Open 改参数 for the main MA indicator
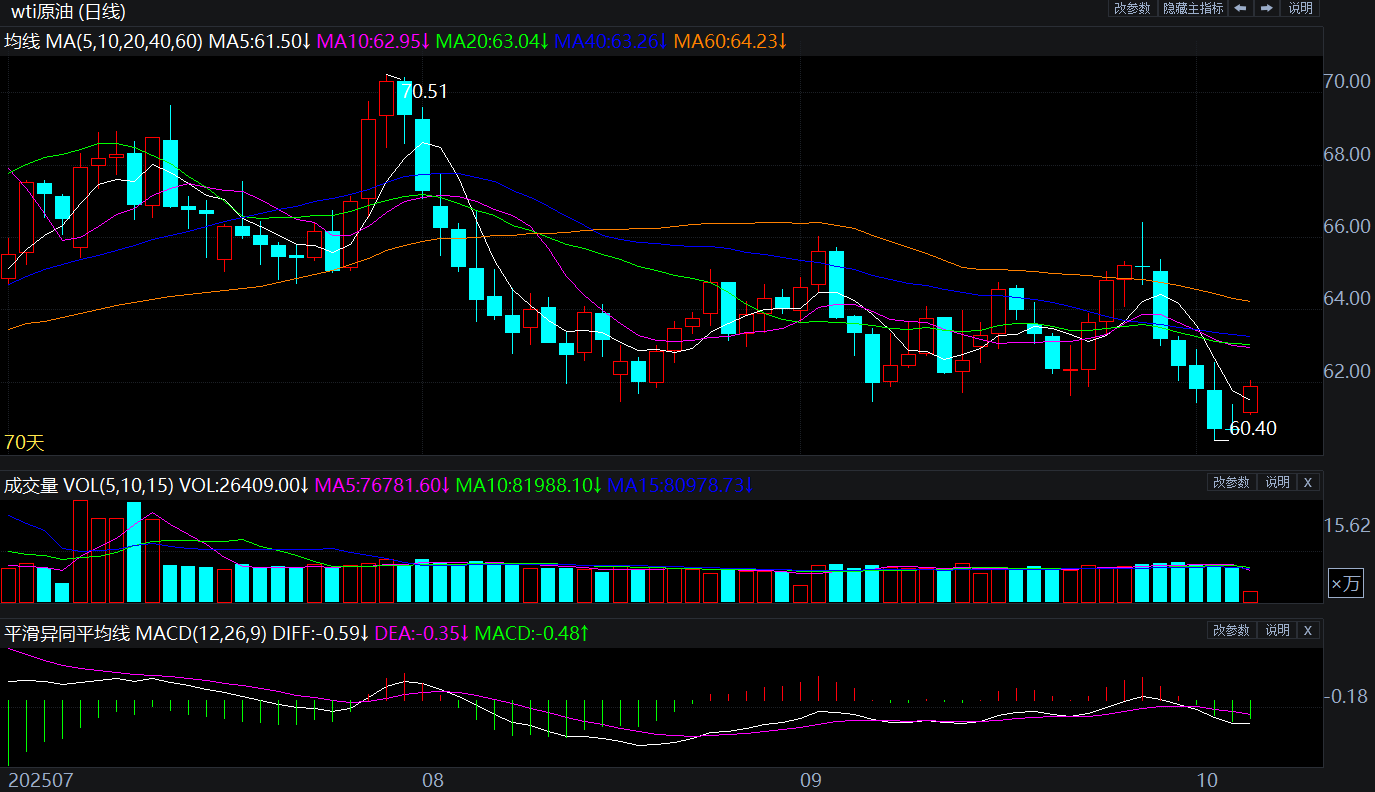Image resolution: width=1375 pixels, height=792 pixels. click(x=1132, y=8)
